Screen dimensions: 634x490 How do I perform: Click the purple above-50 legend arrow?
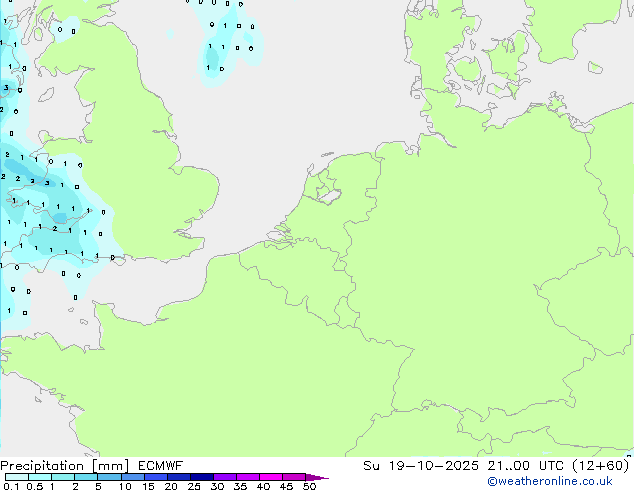[317, 478]
